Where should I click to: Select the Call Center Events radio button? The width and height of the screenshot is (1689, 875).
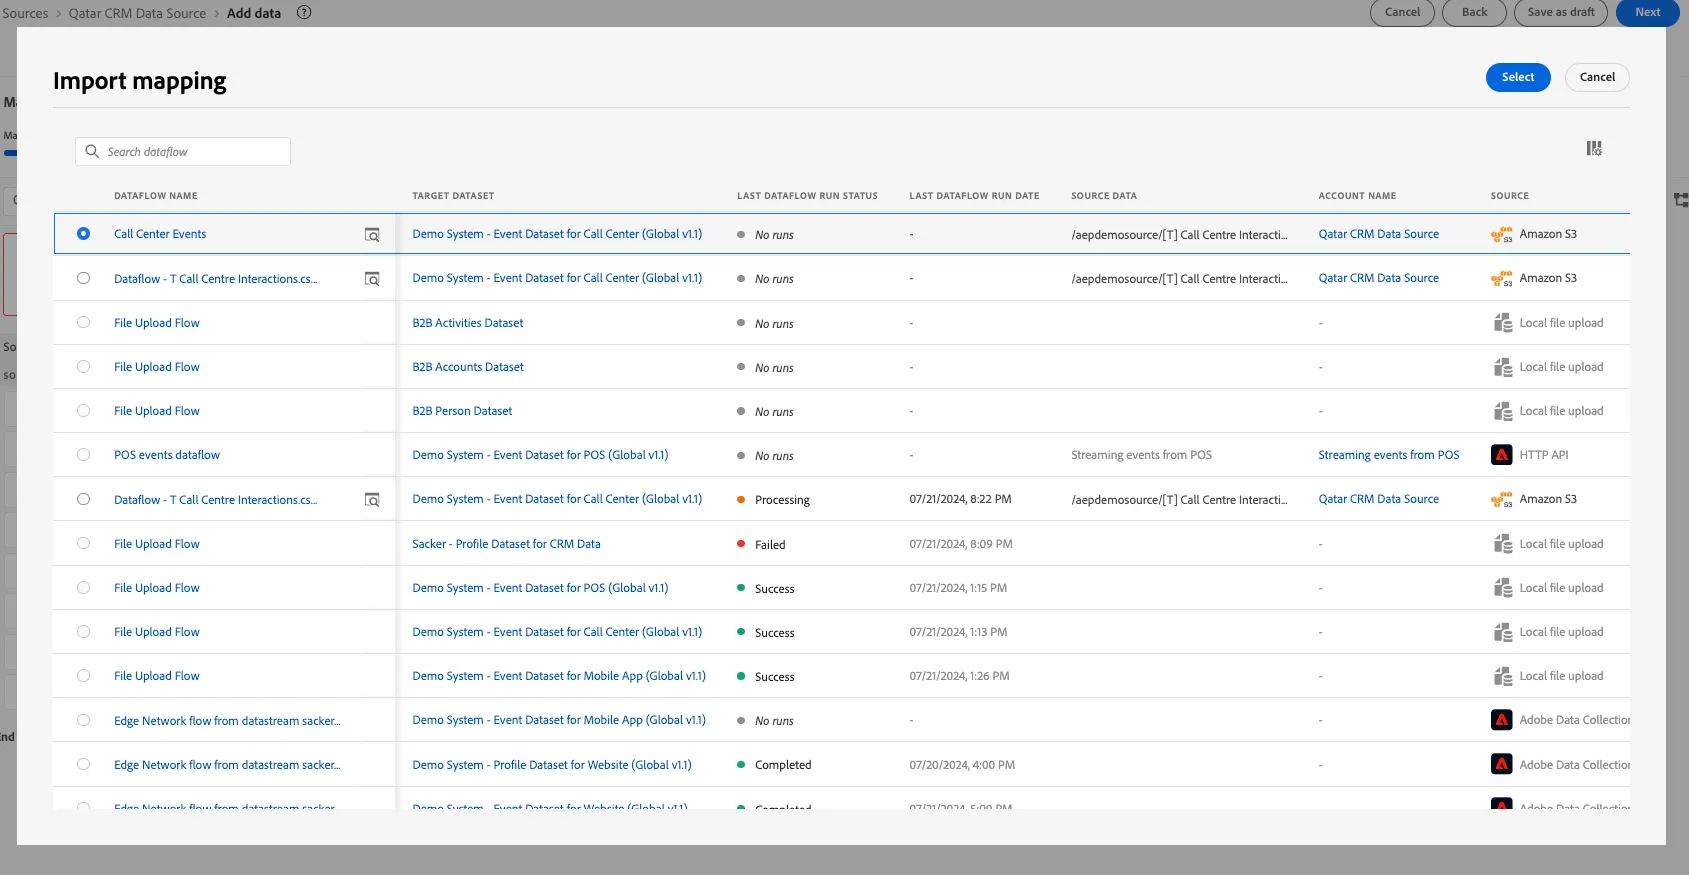click(83, 234)
